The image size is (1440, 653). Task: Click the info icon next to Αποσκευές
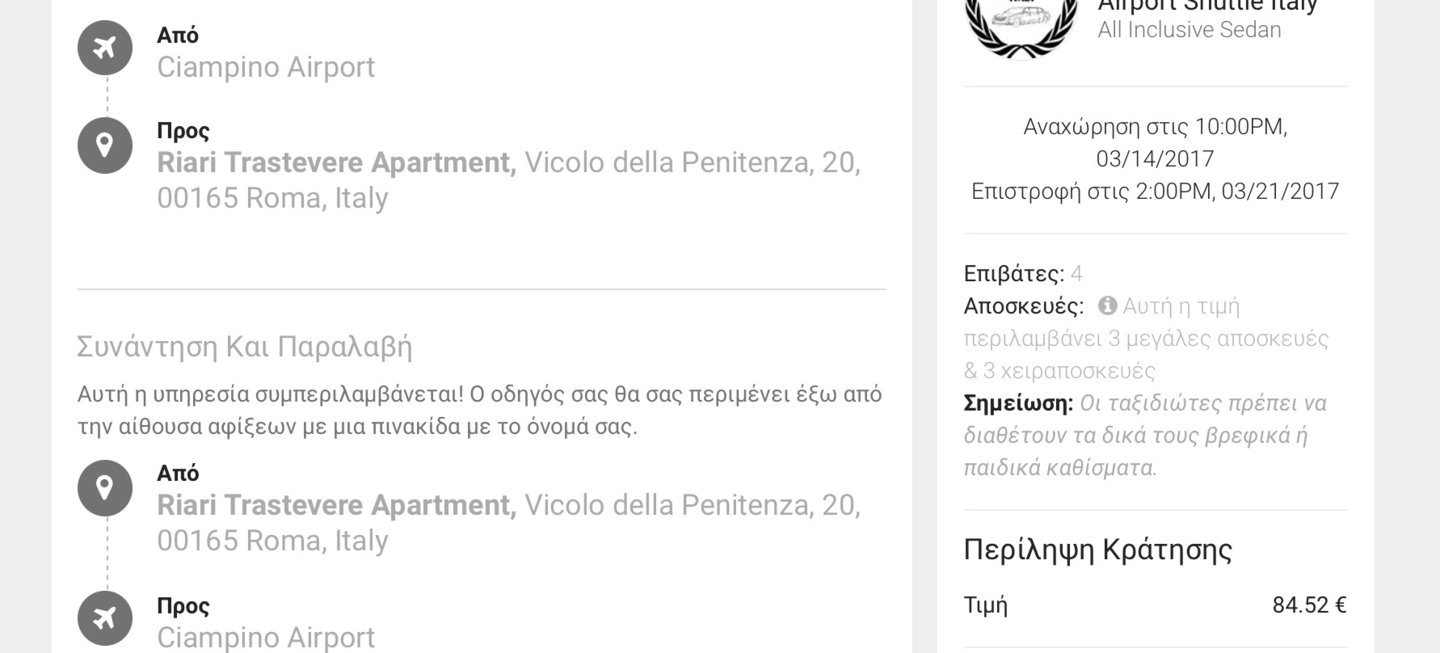[1107, 305]
